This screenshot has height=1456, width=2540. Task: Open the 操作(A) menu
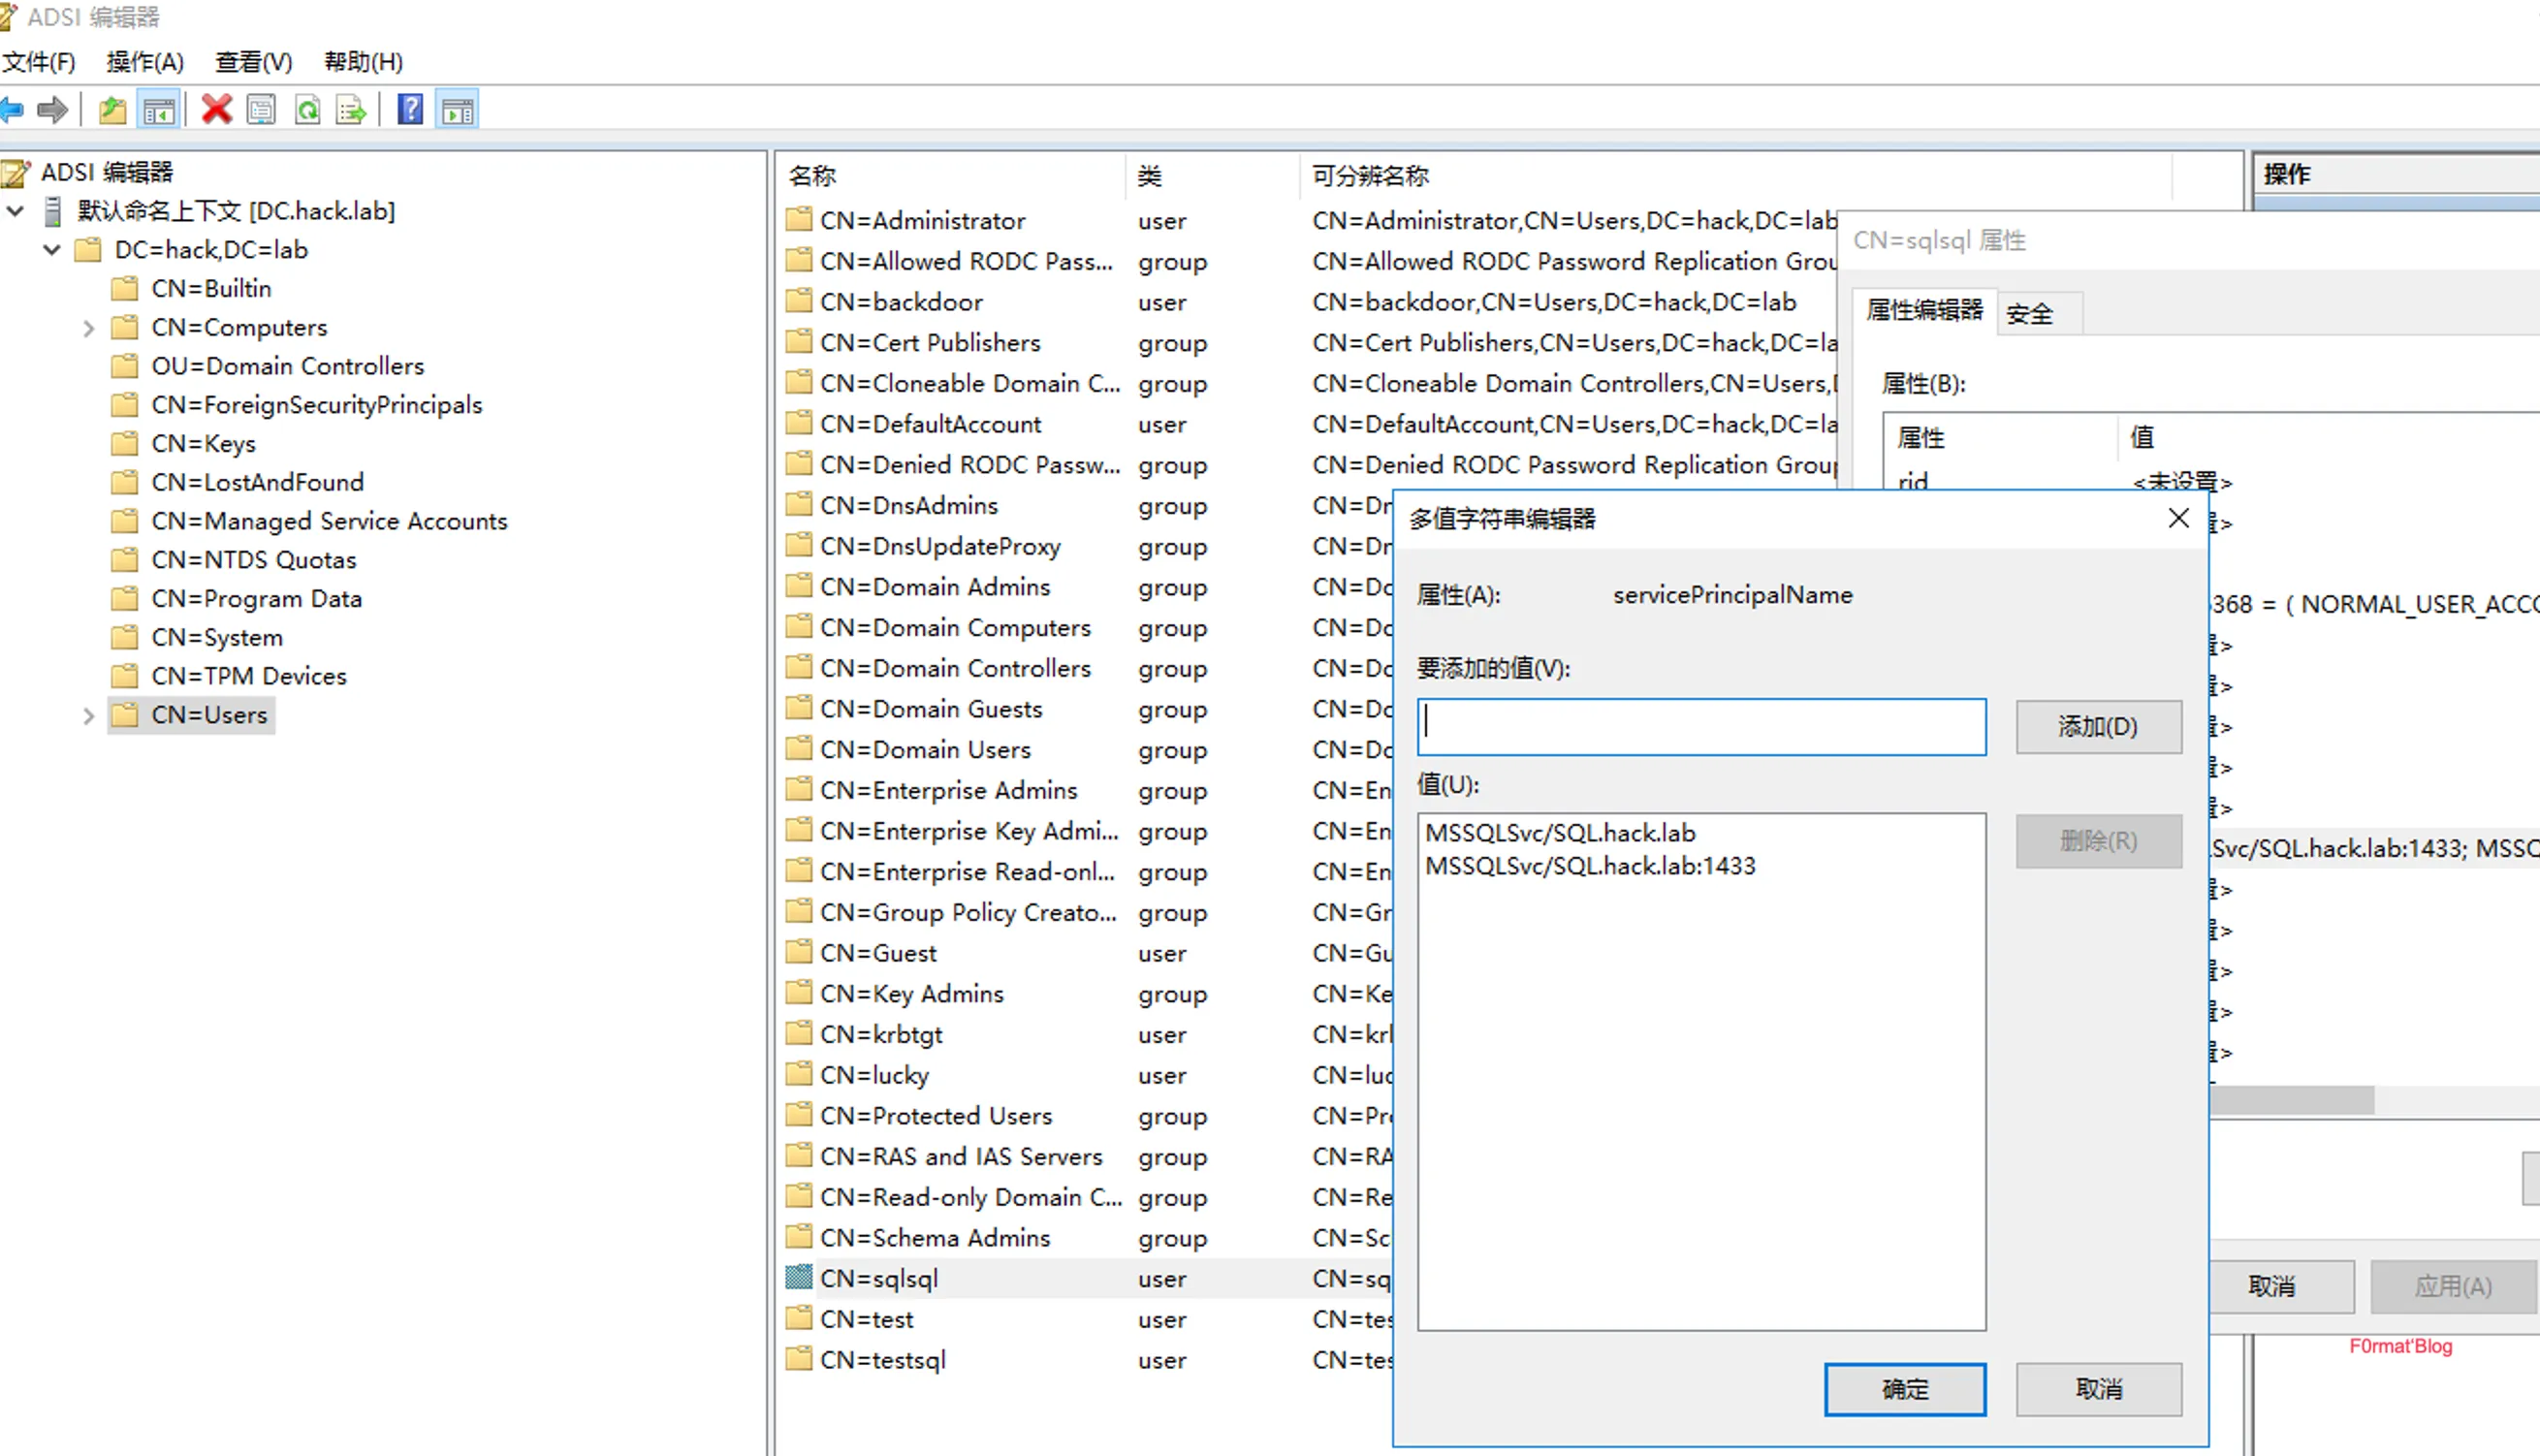click(x=145, y=62)
